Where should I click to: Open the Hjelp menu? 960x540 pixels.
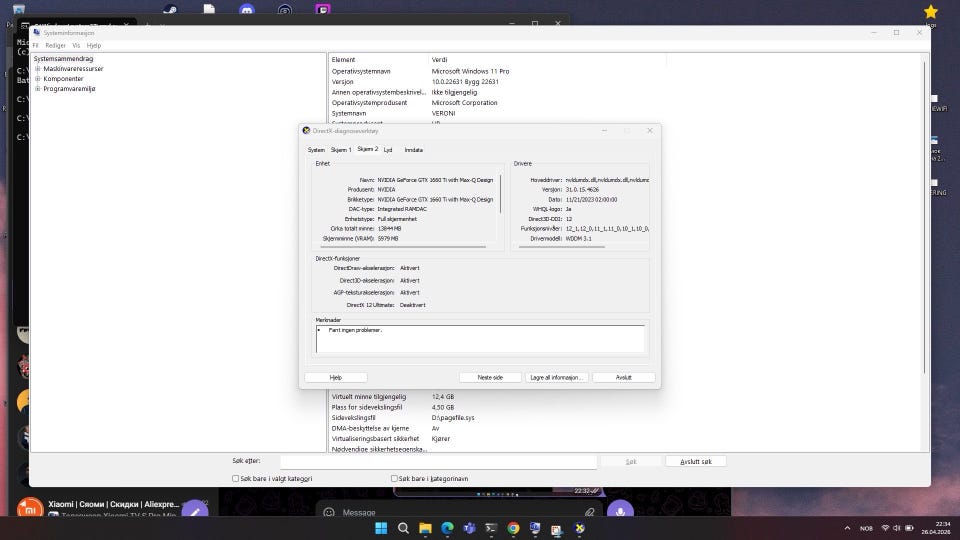click(94, 45)
